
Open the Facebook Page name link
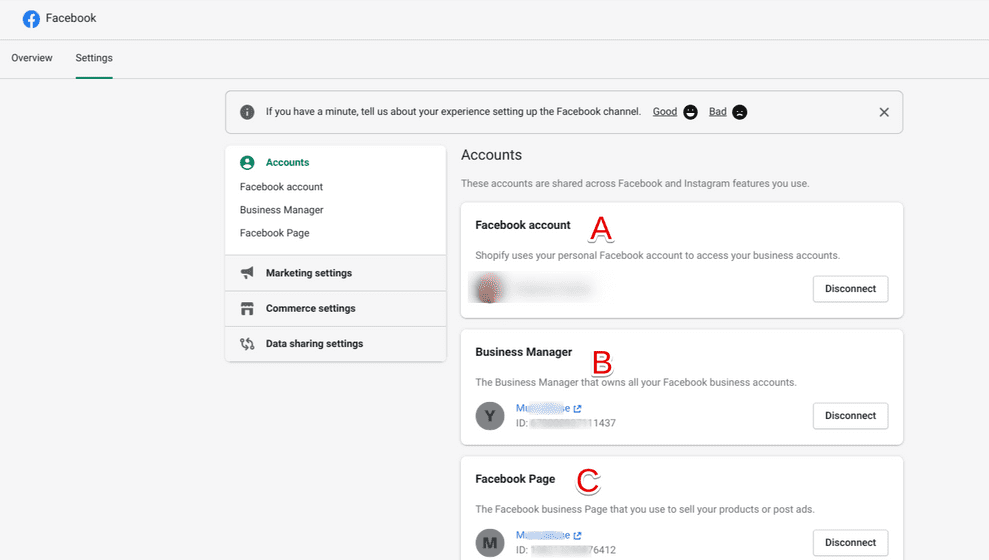543,535
